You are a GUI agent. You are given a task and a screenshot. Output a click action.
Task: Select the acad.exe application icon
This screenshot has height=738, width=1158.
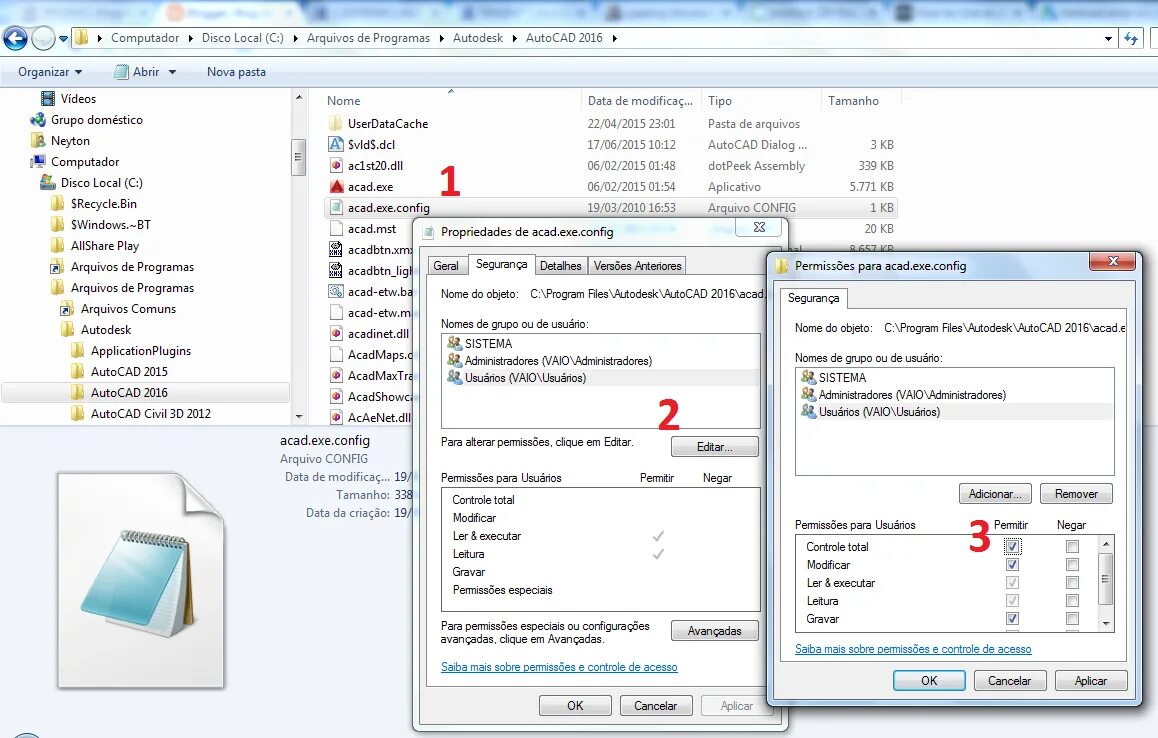pyautogui.click(x=335, y=187)
